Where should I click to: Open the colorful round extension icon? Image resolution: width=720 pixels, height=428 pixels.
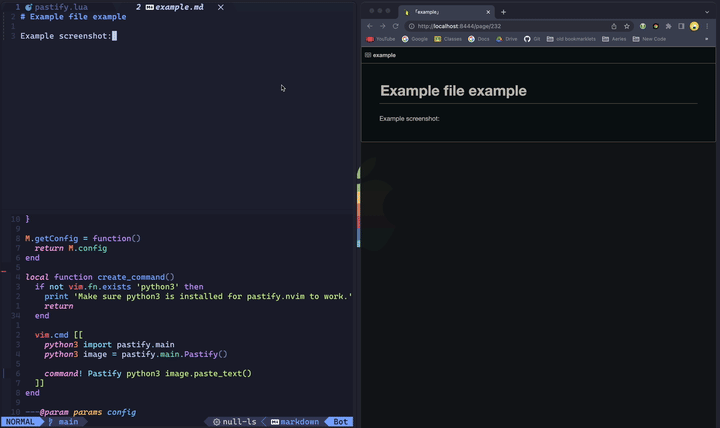pos(656,26)
